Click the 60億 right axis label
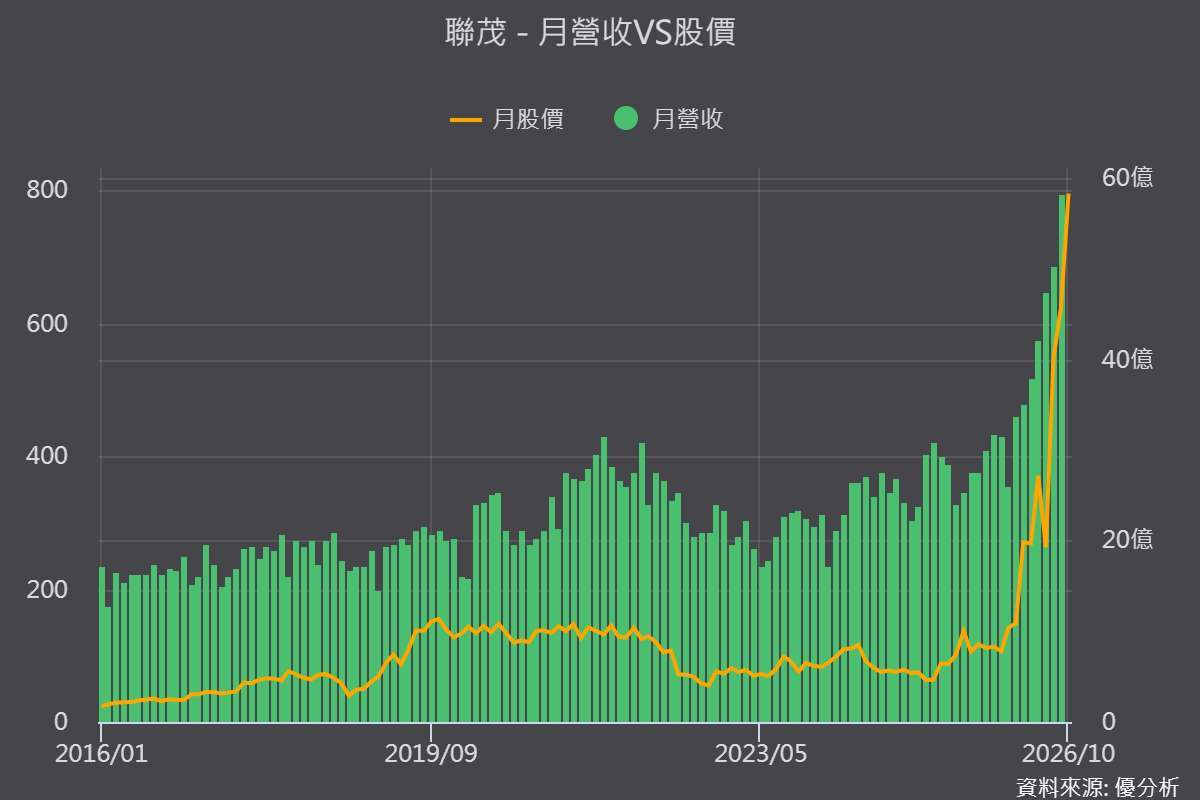 (1128, 178)
